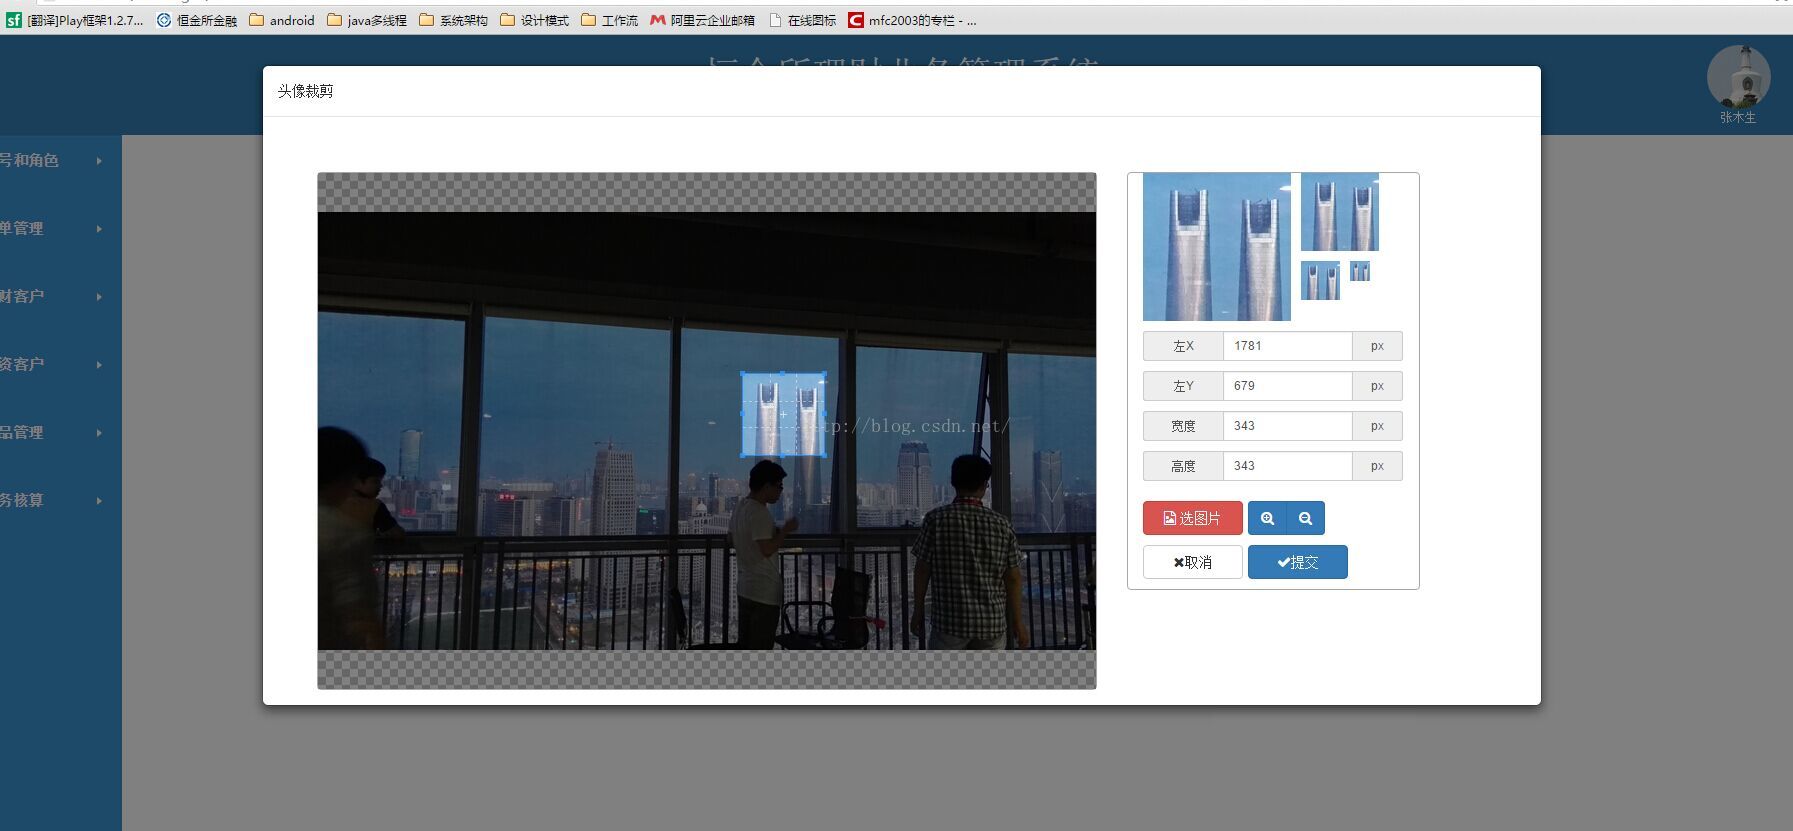Click the small crop preview thumbnail

pyautogui.click(x=1320, y=281)
